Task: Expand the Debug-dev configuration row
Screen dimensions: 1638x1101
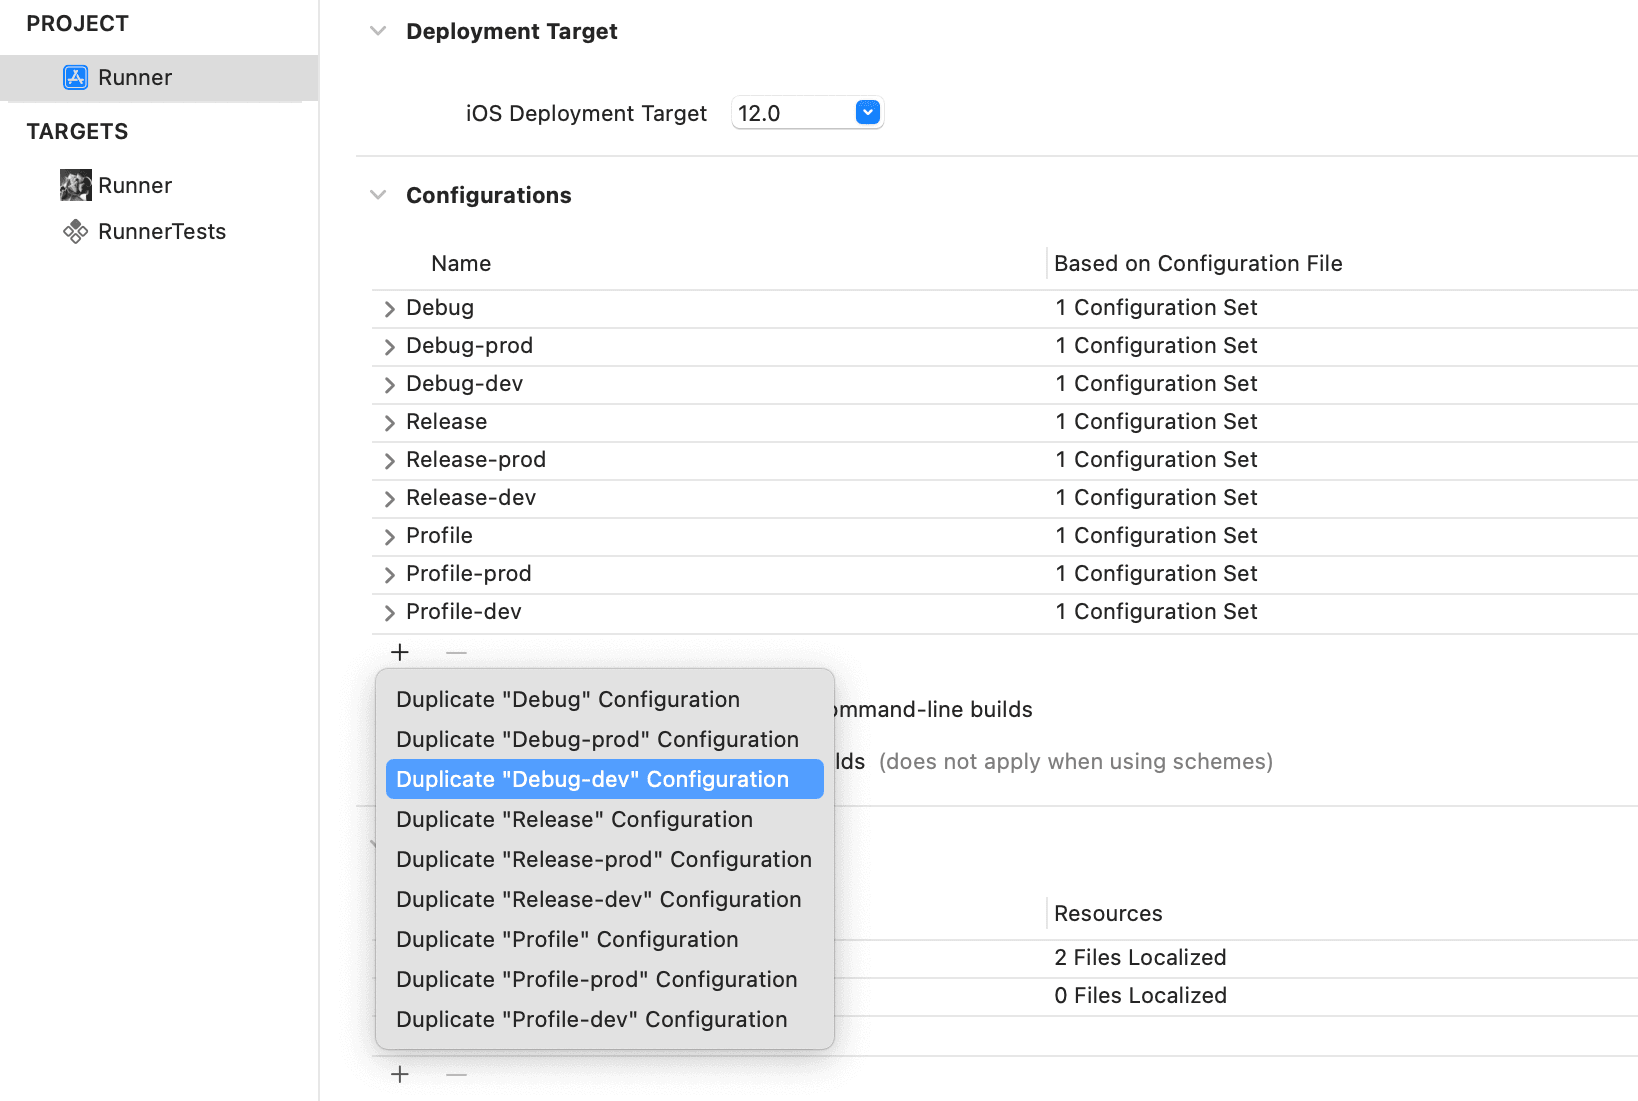Action: click(x=390, y=385)
